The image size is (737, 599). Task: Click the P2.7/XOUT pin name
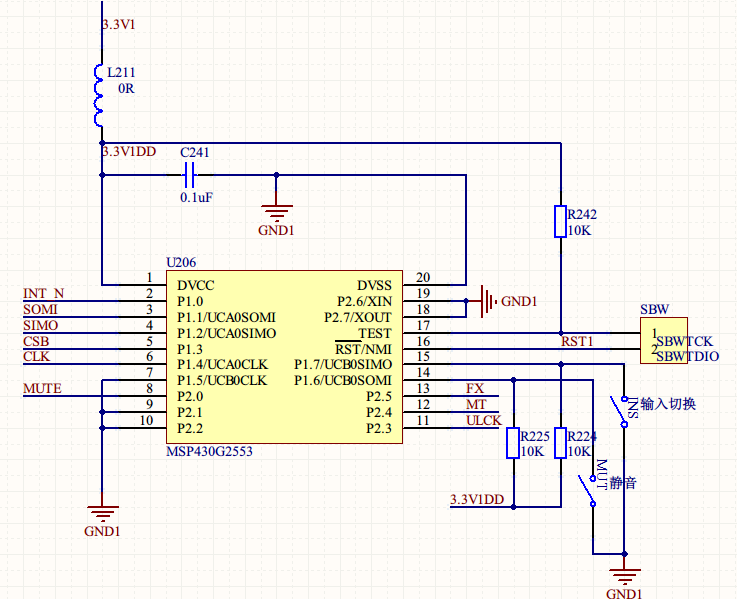coord(358,317)
